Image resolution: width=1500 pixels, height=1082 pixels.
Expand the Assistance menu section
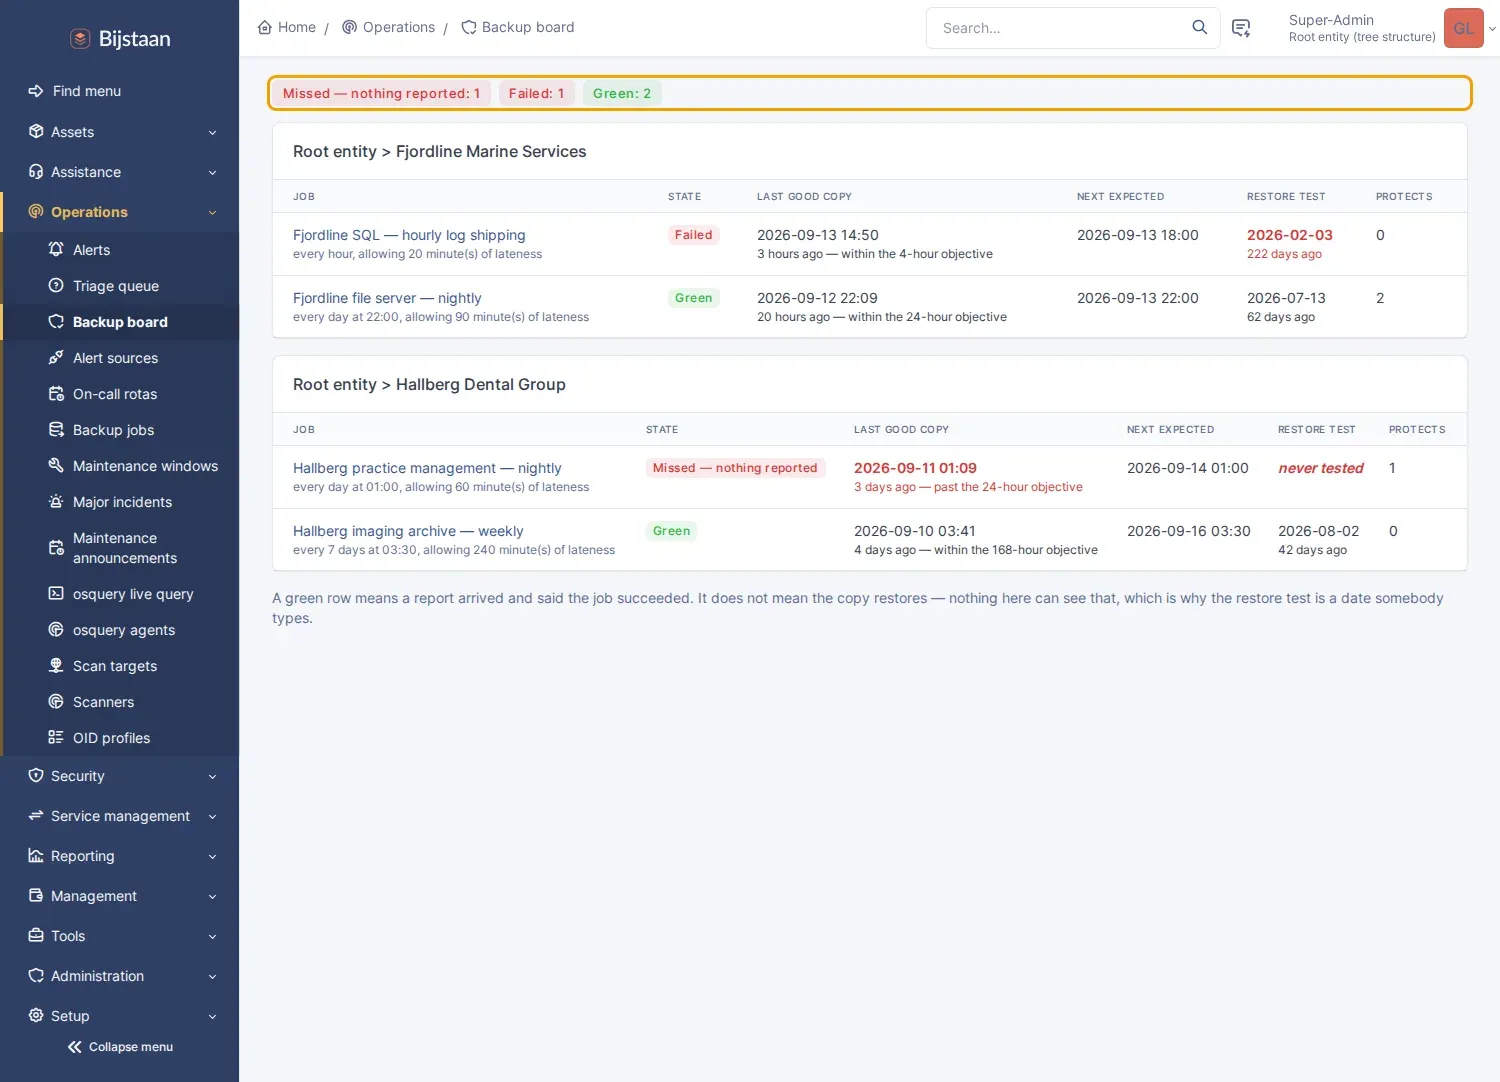(x=120, y=172)
